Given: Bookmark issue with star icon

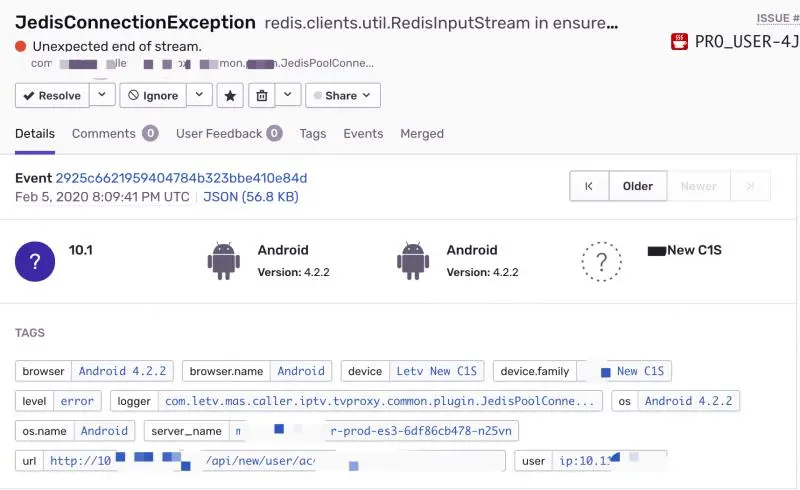Looking at the screenshot, I should (x=230, y=95).
